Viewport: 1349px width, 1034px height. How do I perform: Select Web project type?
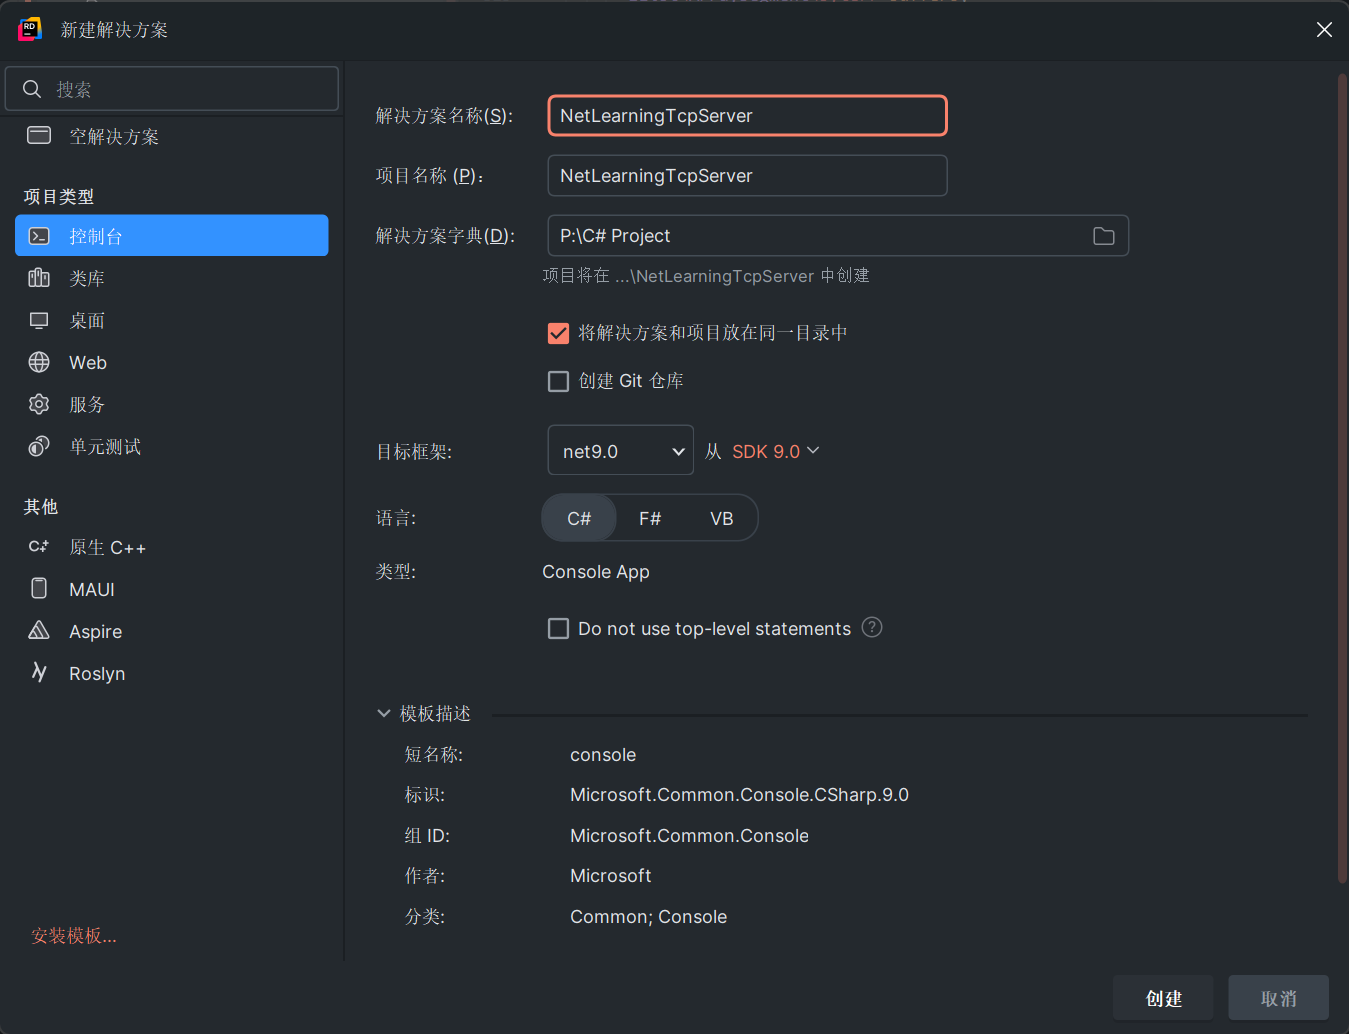[172, 362]
